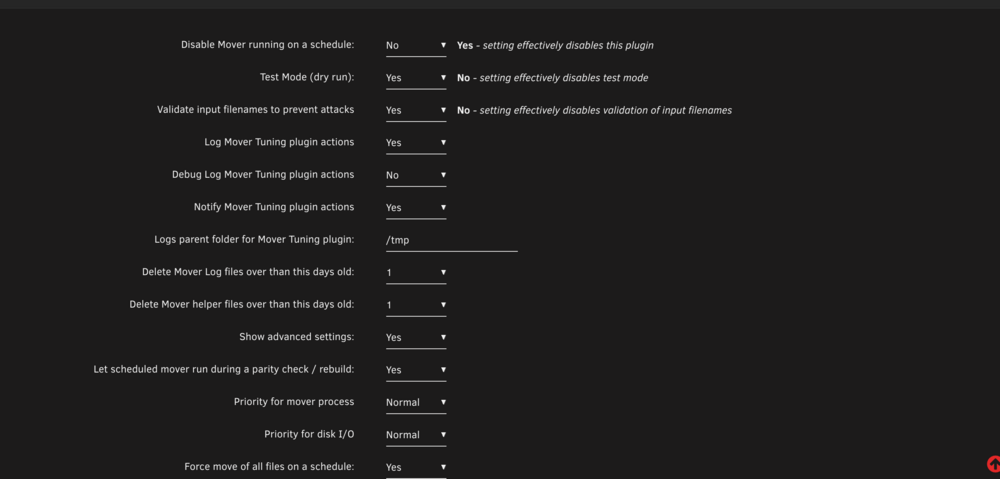Click 'Logs parent folder for Mover Tuning plugin:' label
Viewport: 1000px width, 479px height.
[254, 240]
